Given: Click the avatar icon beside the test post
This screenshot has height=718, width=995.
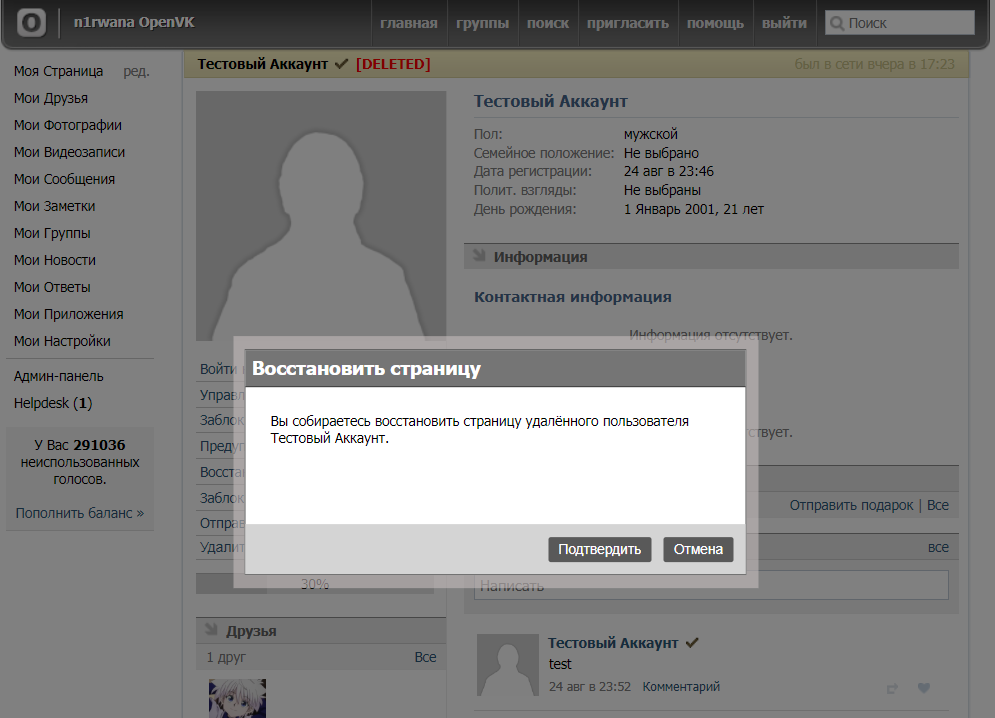Looking at the screenshot, I should click(508, 665).
